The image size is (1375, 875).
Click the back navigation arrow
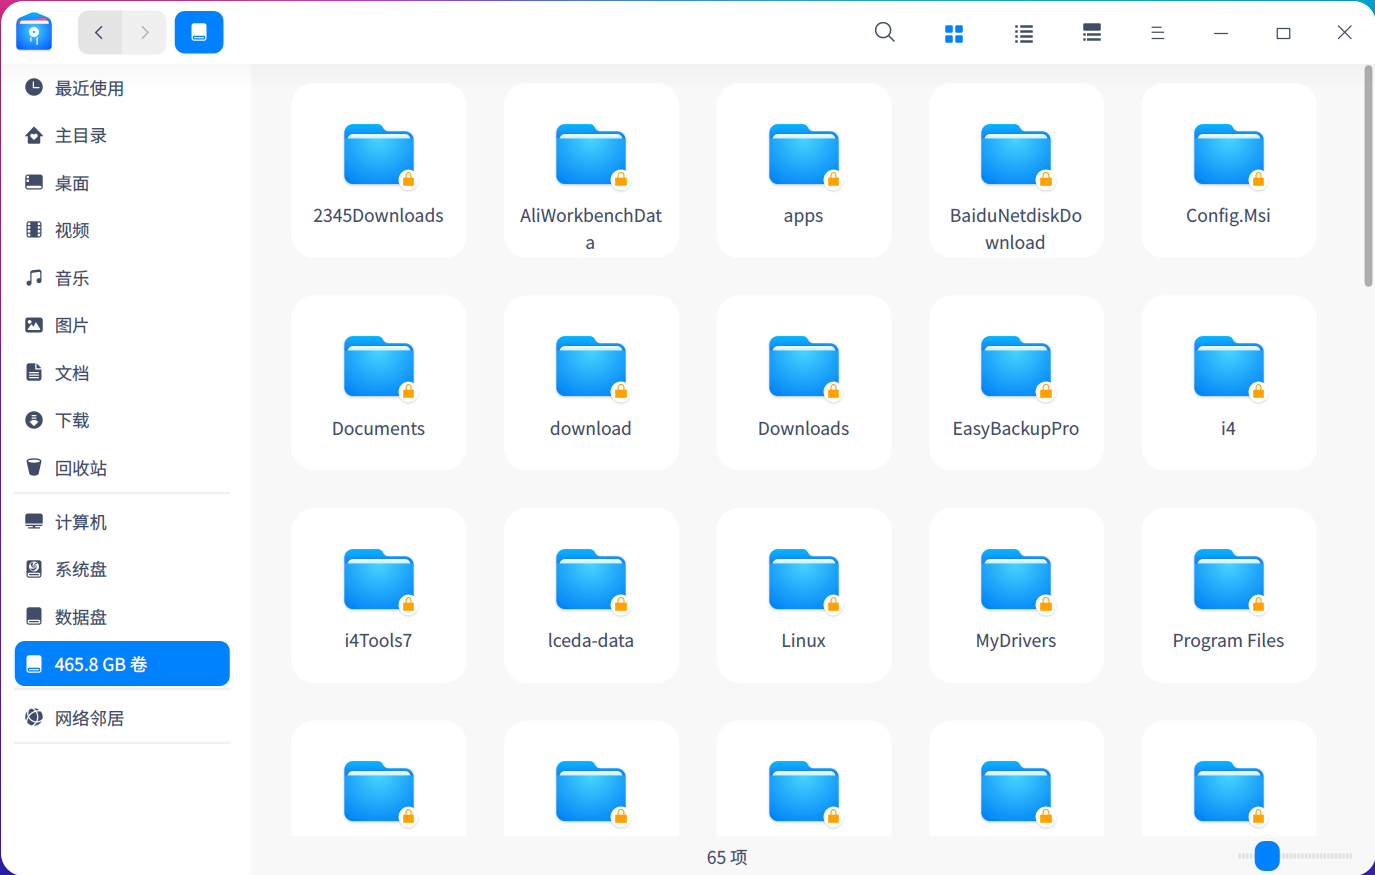pos(99,32)
